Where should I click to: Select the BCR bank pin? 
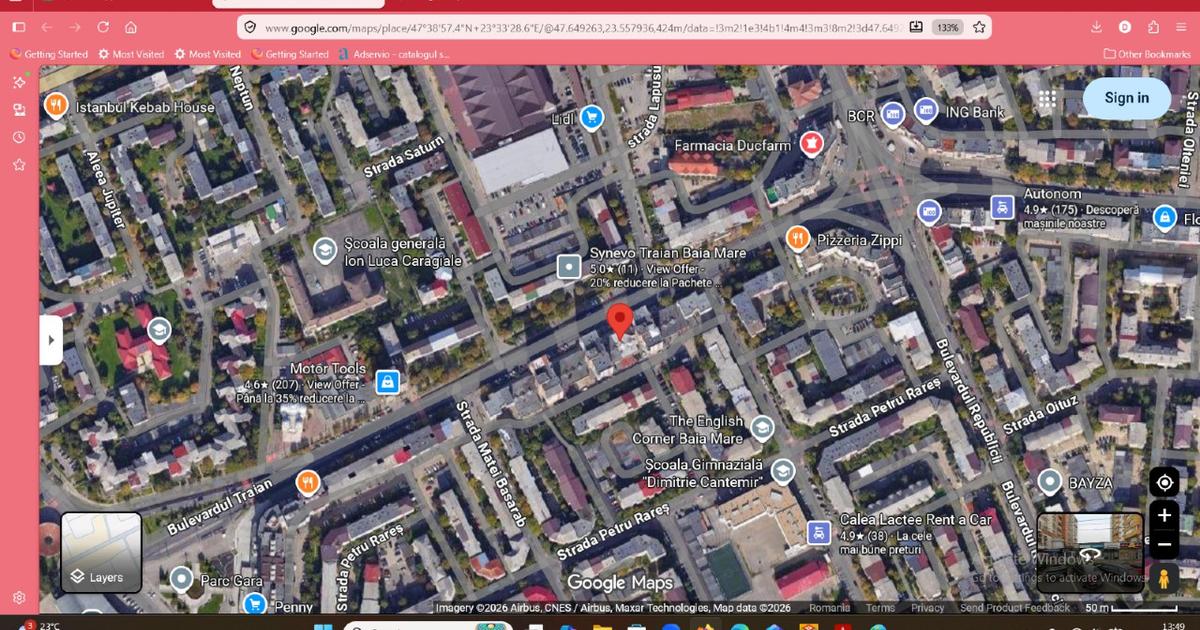point(892,115)
